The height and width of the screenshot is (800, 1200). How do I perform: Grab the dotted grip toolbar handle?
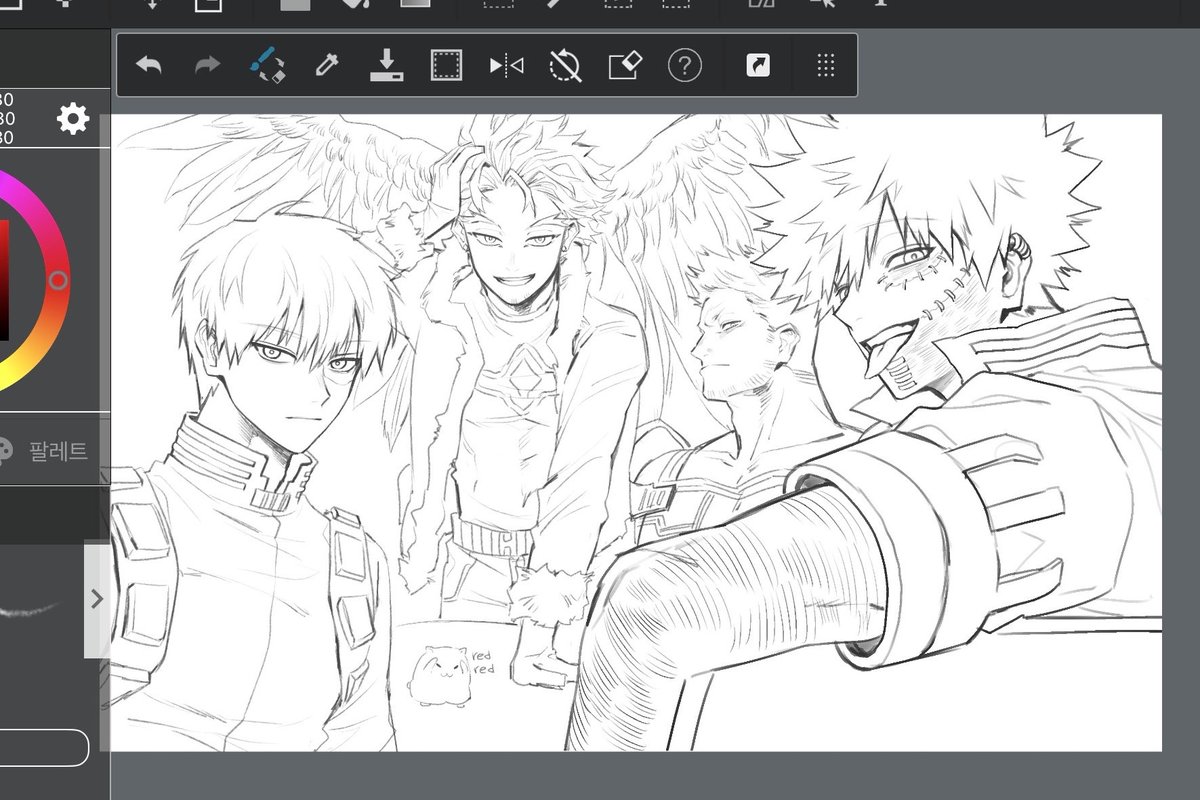(x=825, y=66)
